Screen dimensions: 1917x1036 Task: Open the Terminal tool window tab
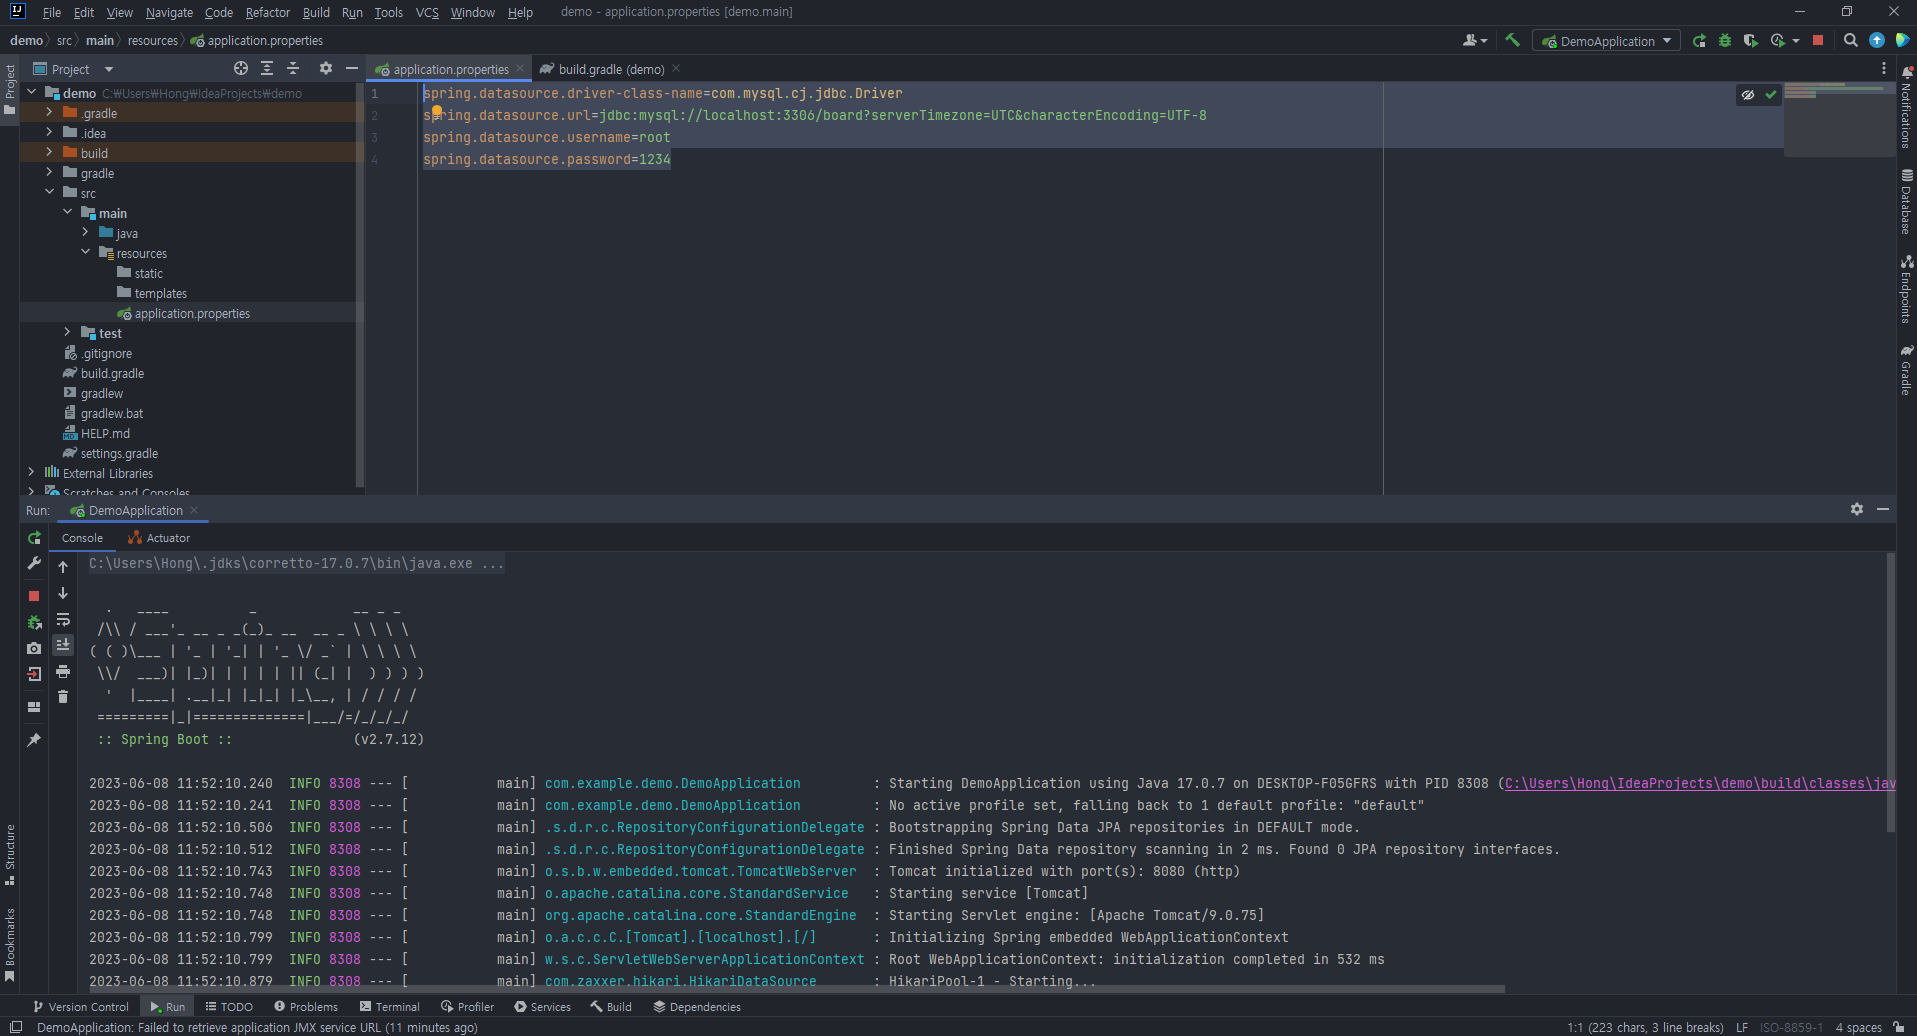click(389, 1007)
